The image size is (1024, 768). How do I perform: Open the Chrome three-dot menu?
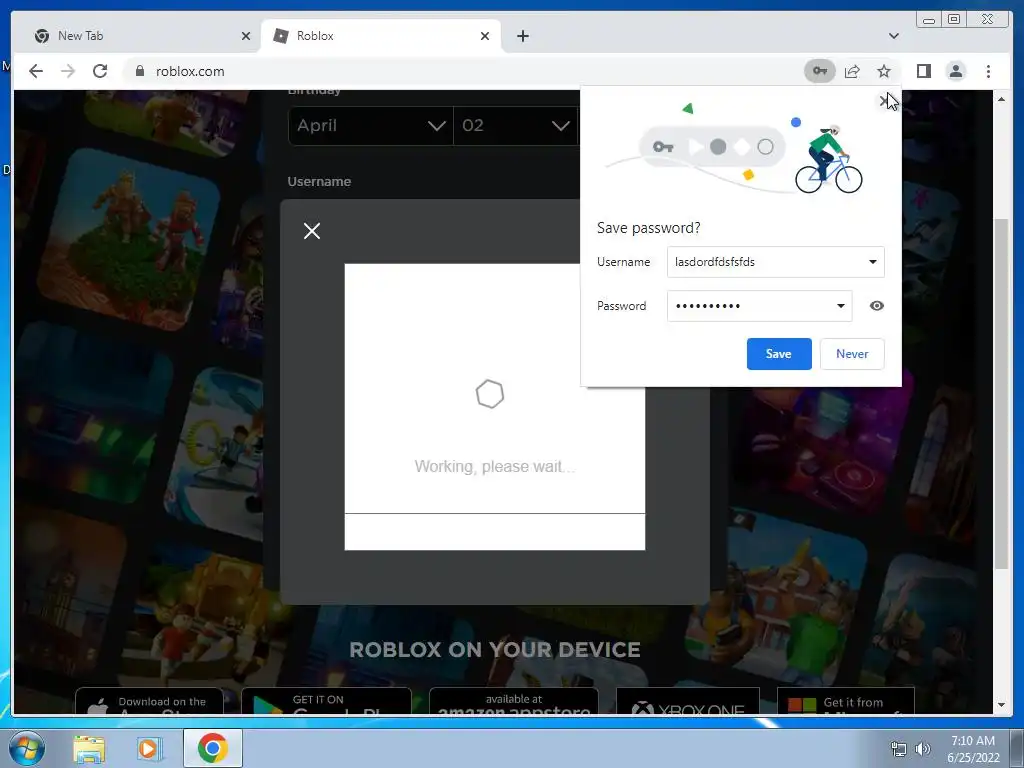(988, 71)
